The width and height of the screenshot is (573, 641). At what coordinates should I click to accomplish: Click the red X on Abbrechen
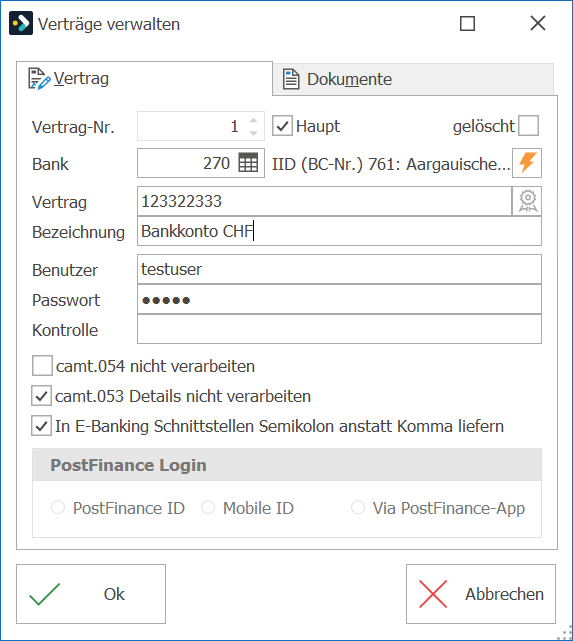433,594
